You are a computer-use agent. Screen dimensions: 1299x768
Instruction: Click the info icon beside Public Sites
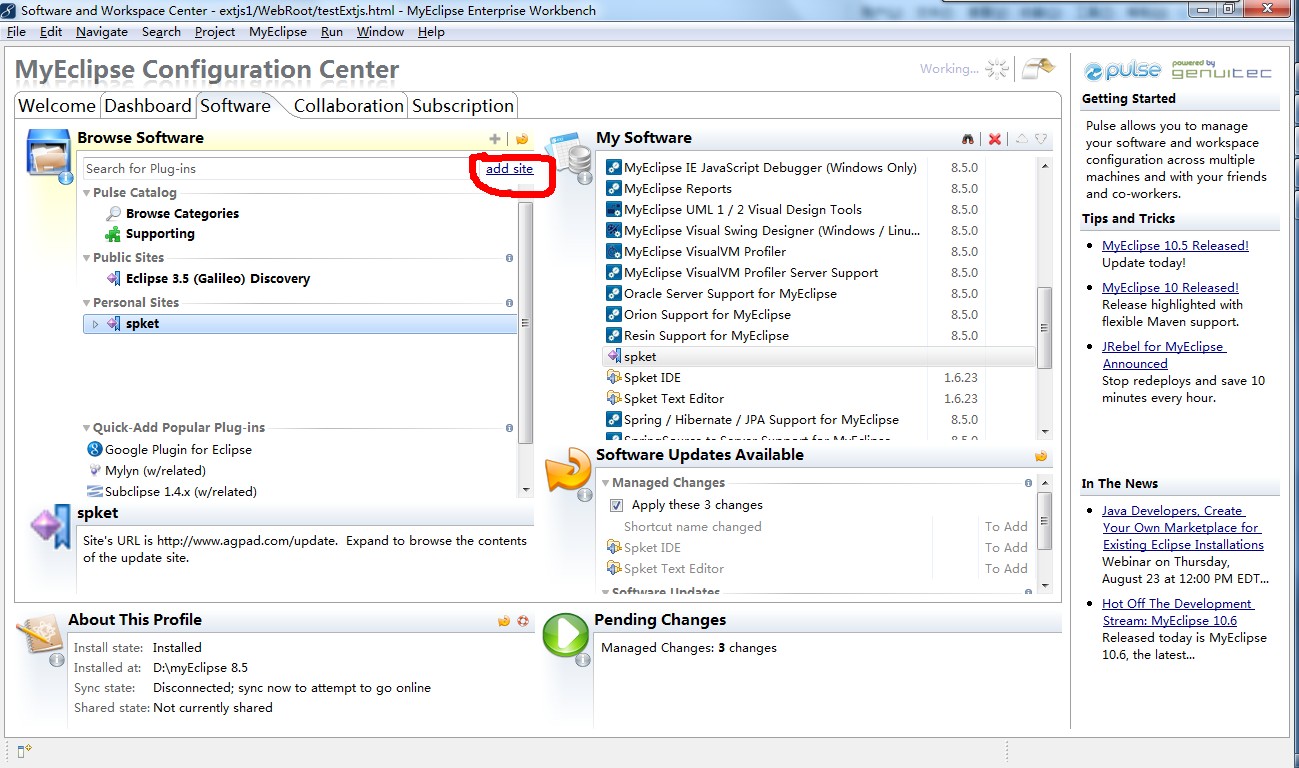pyautogui.click(x=509, y=258)
